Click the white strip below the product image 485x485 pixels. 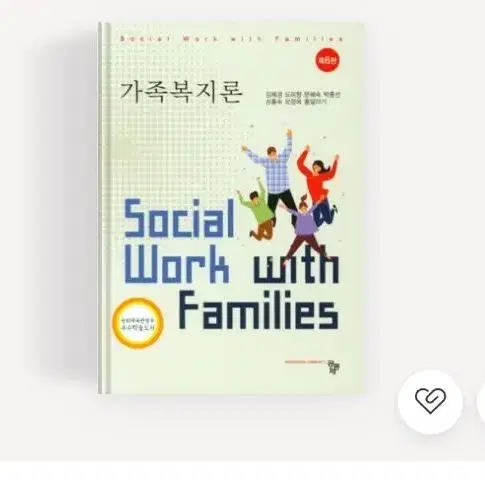click(242, 474)
